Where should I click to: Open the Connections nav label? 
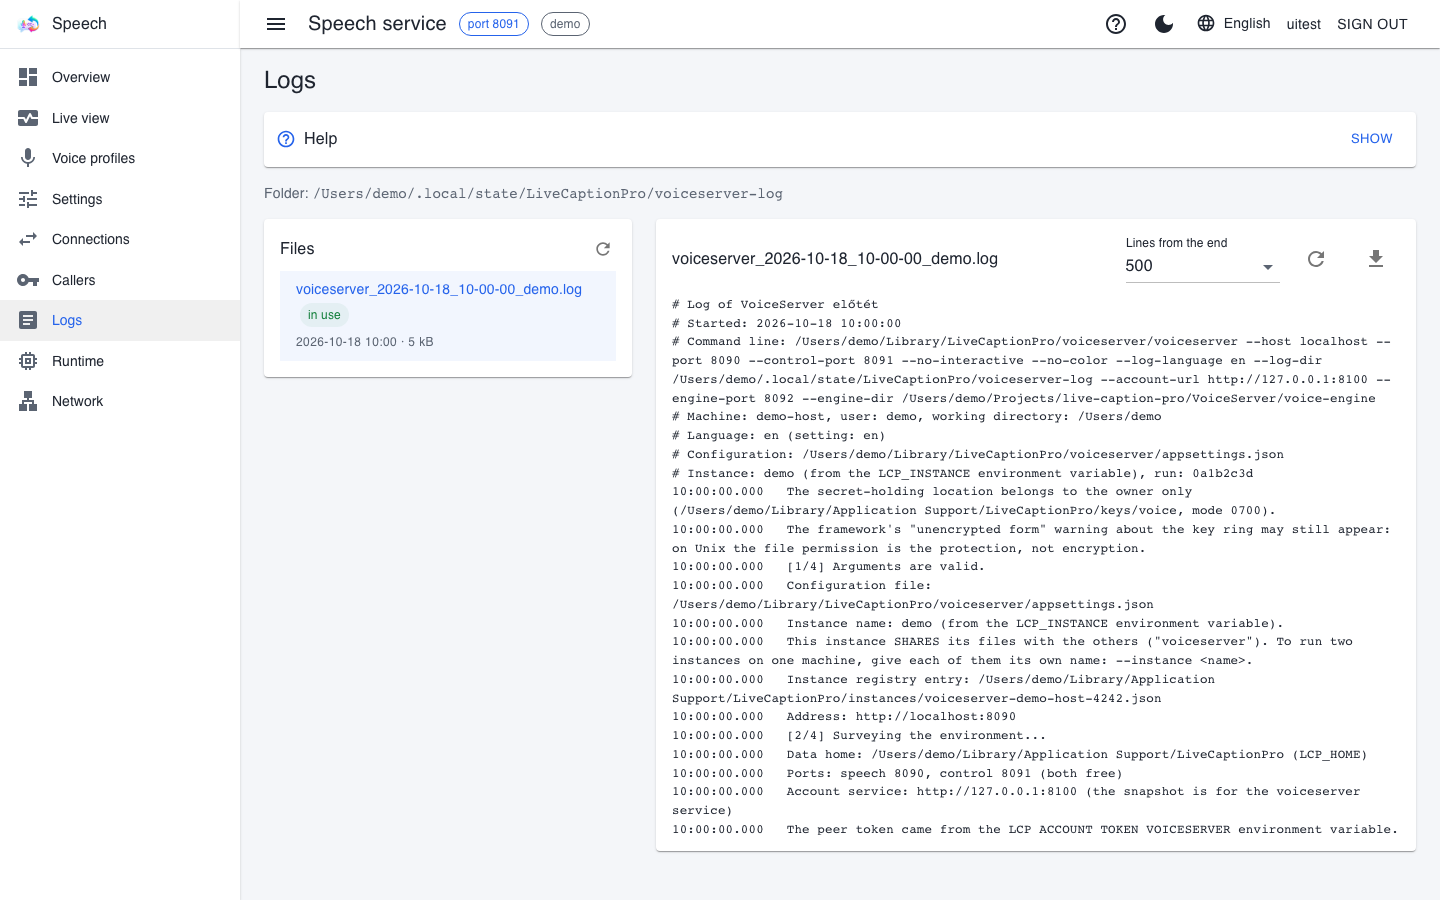[x=91, y=239]
